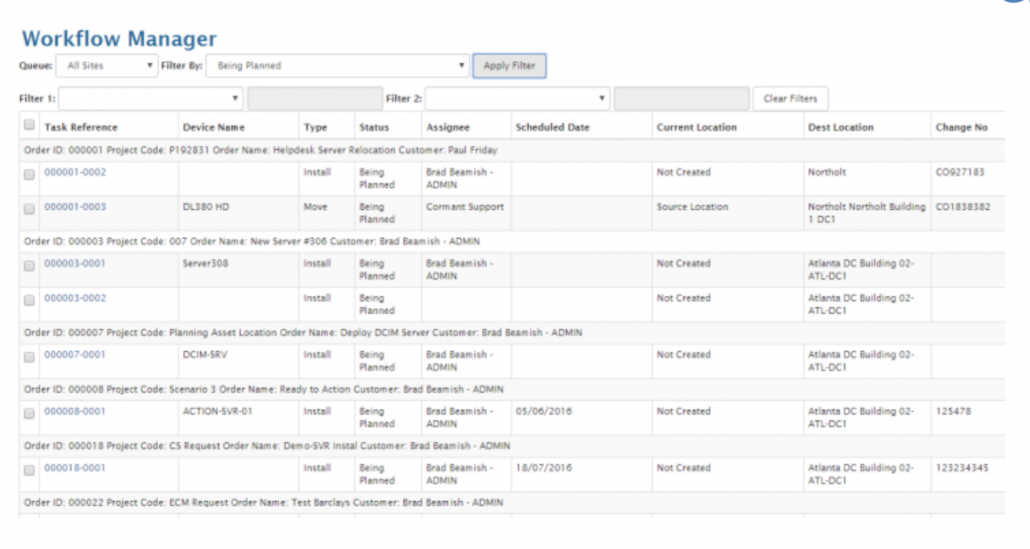This screenshot has height=549, width=1030.
Task: Click the Filter 2 value text field
Action: (x=681, y=99)
